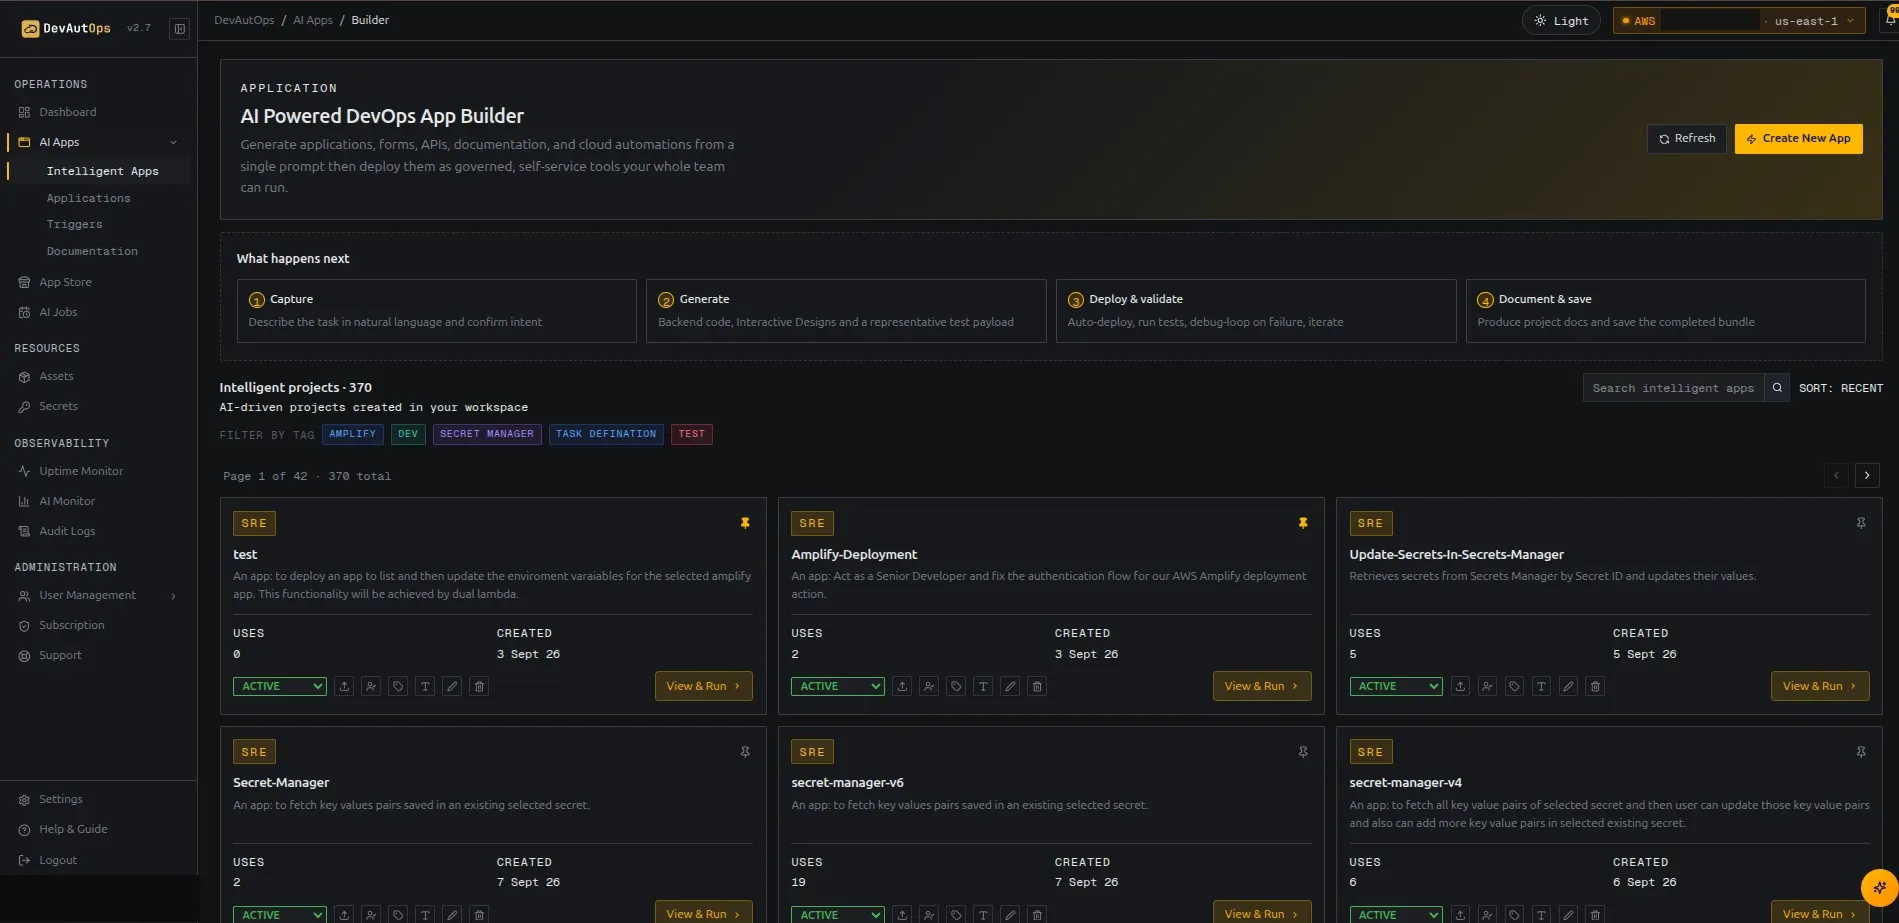The image size is (1899, 923).
Task: Pin the Update-Secrets-In-Secrets-Manager app
Action: coord(1861,523)
